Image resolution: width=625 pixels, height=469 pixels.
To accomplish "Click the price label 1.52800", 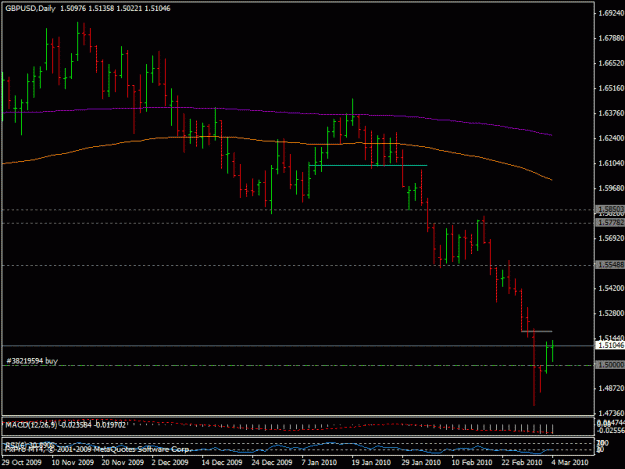I will coord(611,313).
